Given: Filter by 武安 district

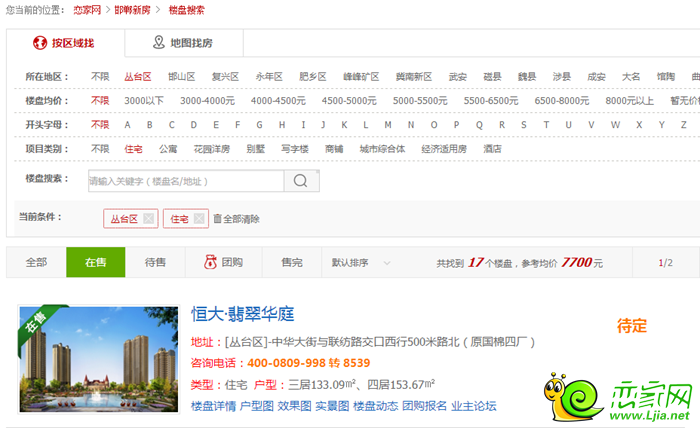Looking at the screenshot, I should (458, 77).
